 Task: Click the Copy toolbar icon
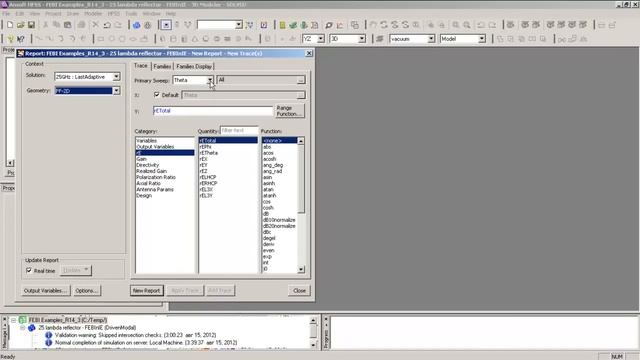point(56,25)
